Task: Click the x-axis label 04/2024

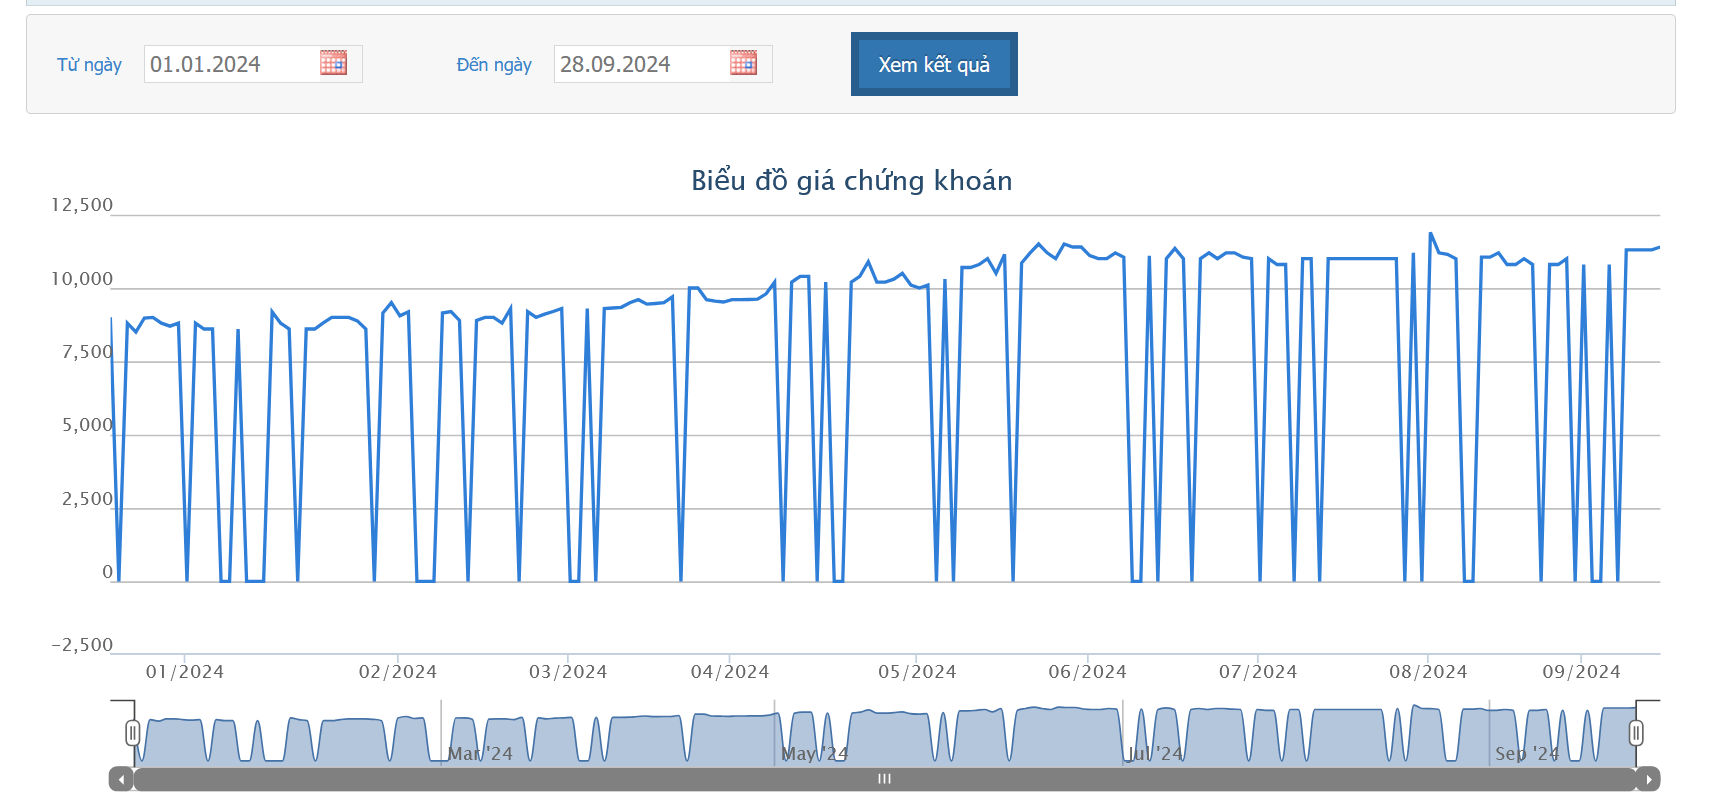Action: tap(730, 672)
